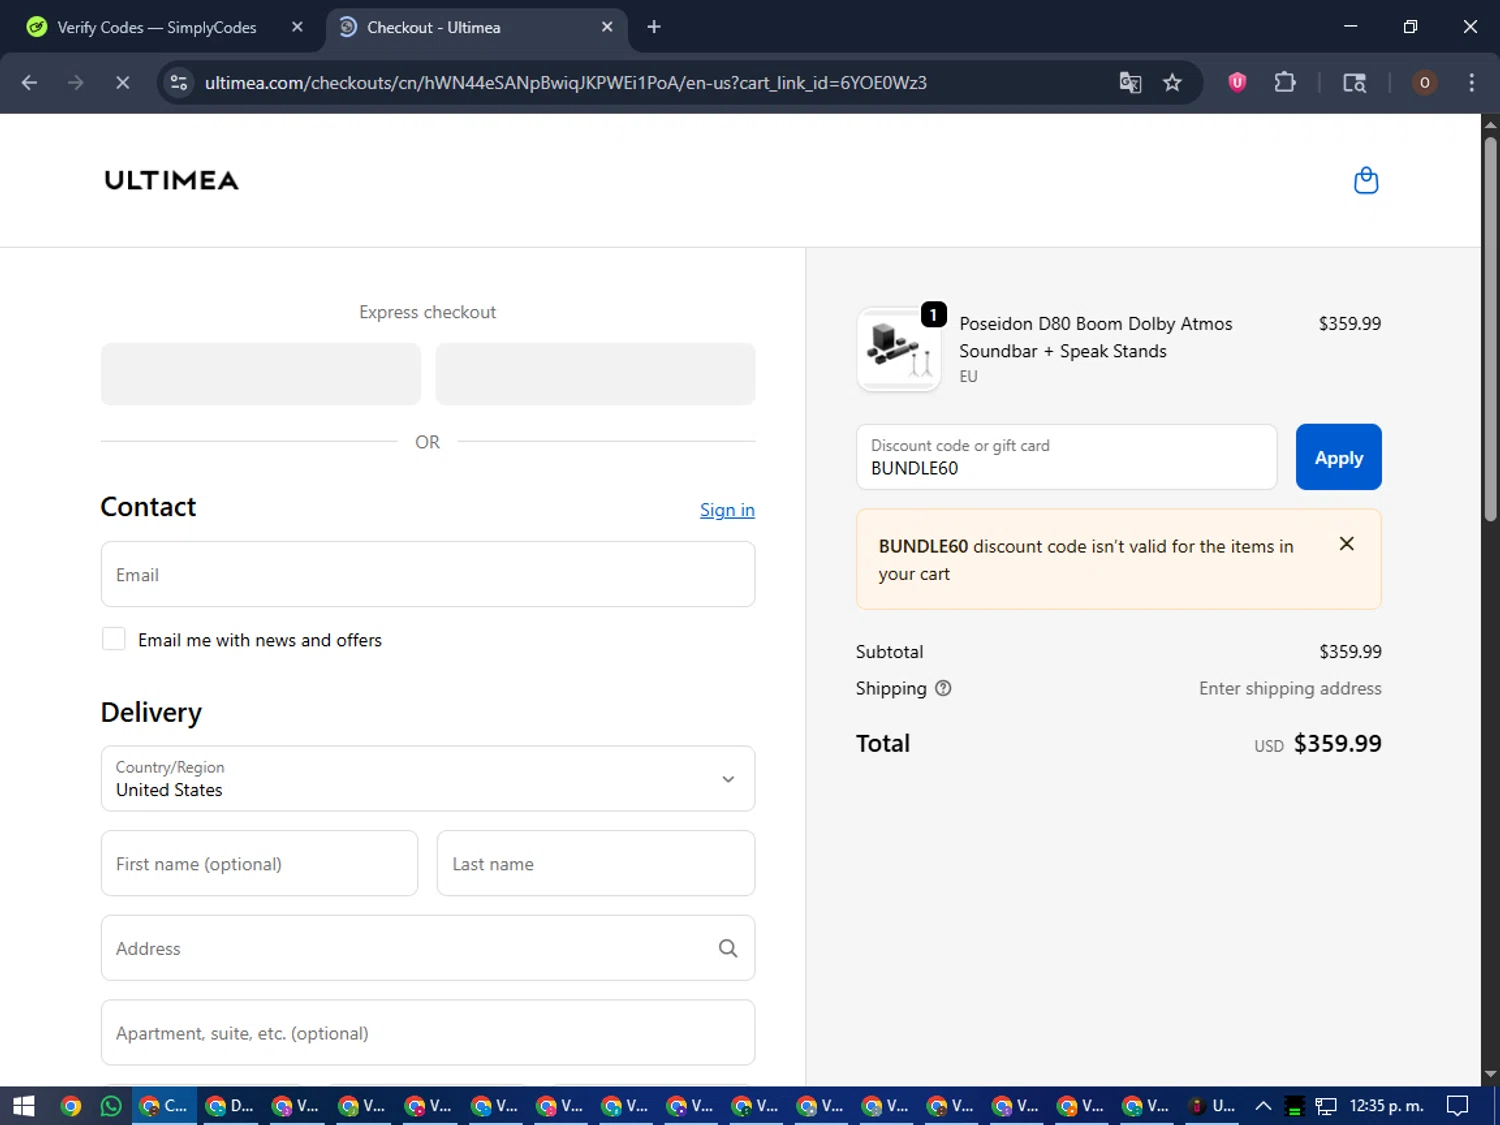Click the taskbar clock showing 12:35 p. m.
Viewport: 1500px width, 1125px height.
1386,1106
